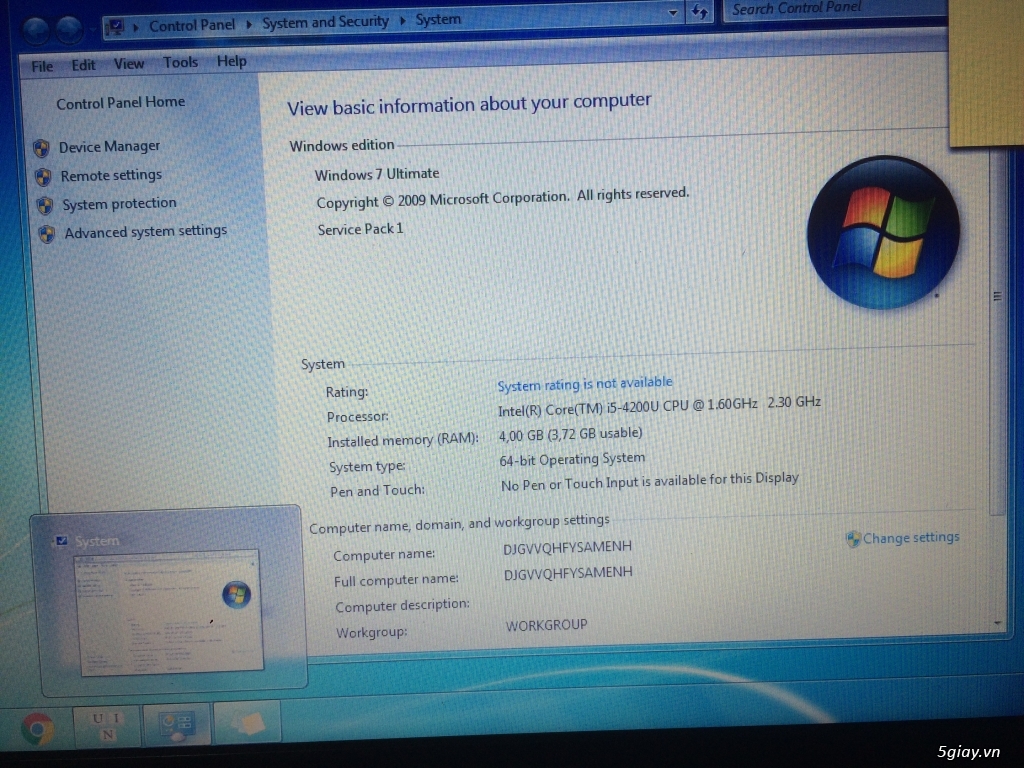This screenshot has width=1024, height=768.
Task: Open the UniKey taskbar button
Action: point(106,726)
